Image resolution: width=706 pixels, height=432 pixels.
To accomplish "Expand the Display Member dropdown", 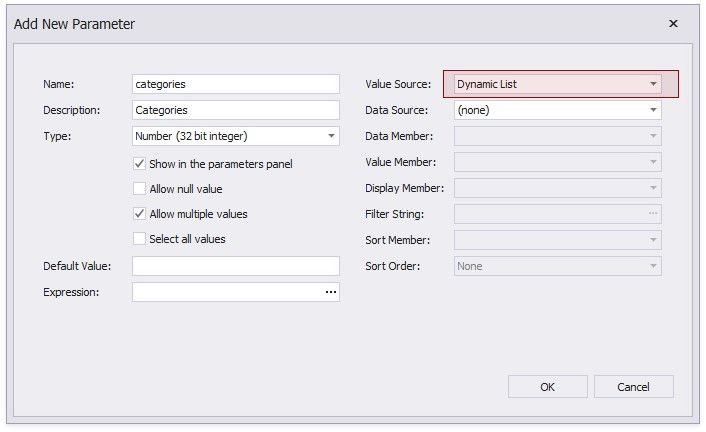I will [x=653, y=188].
